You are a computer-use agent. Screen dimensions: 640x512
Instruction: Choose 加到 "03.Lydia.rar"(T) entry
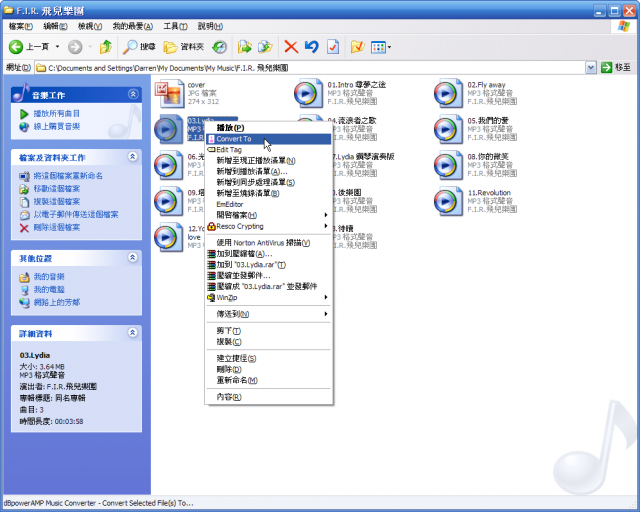(269, 265)
